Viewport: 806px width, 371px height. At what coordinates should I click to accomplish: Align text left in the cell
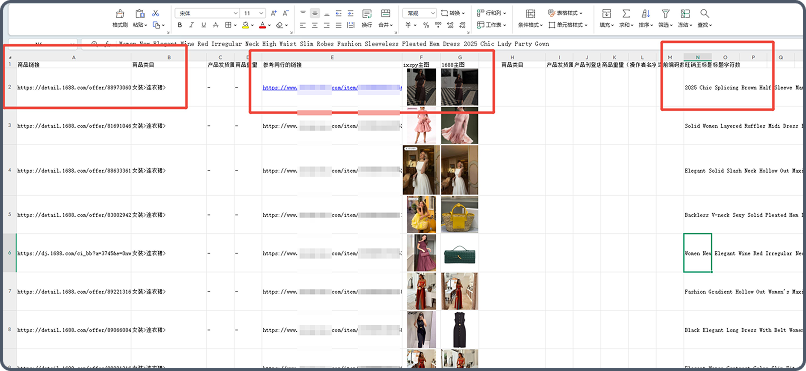click(303, 25)
